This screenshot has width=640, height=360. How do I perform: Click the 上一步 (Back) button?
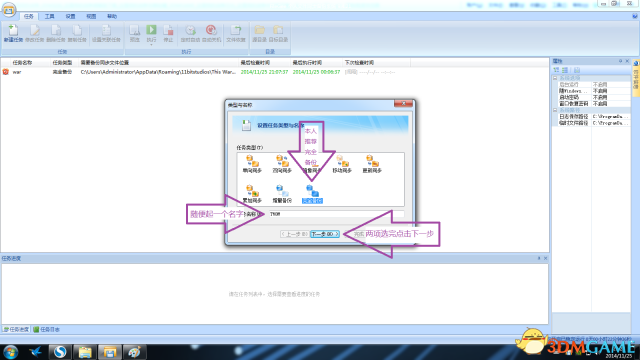click(x=294, y=234)
